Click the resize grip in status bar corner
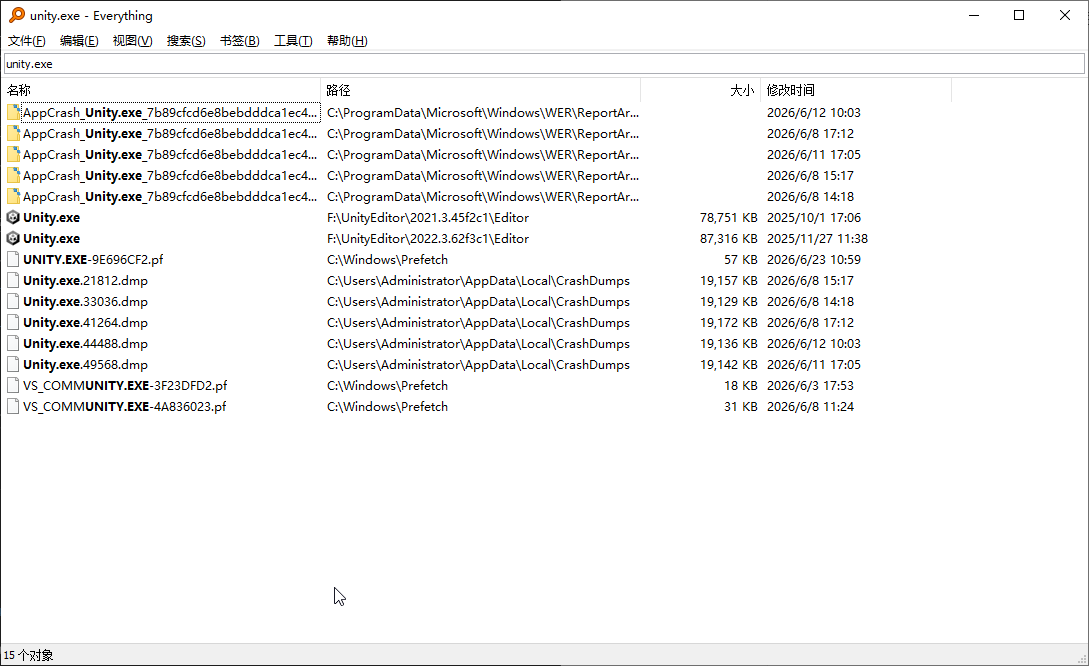This screenshot has height=666, width=1089. click(1082, 658)
